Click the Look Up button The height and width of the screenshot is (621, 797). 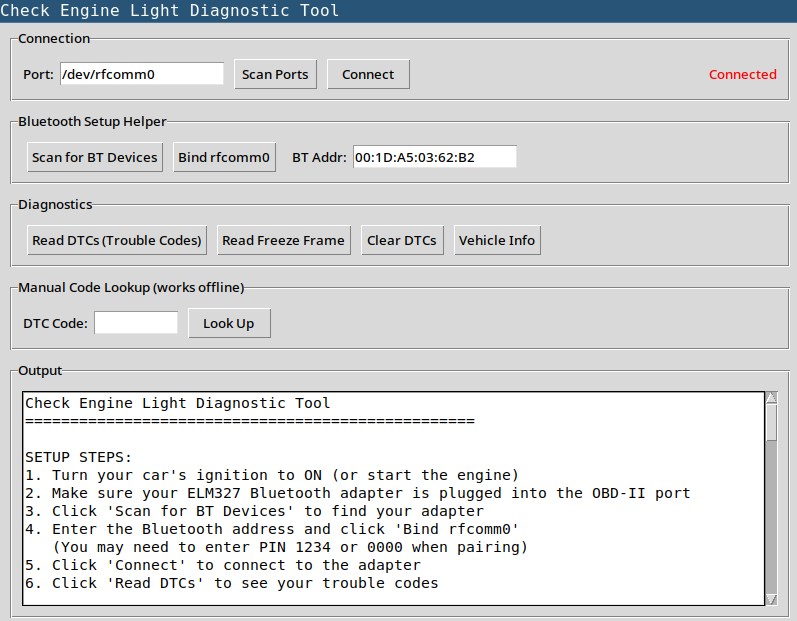[229, 323]
